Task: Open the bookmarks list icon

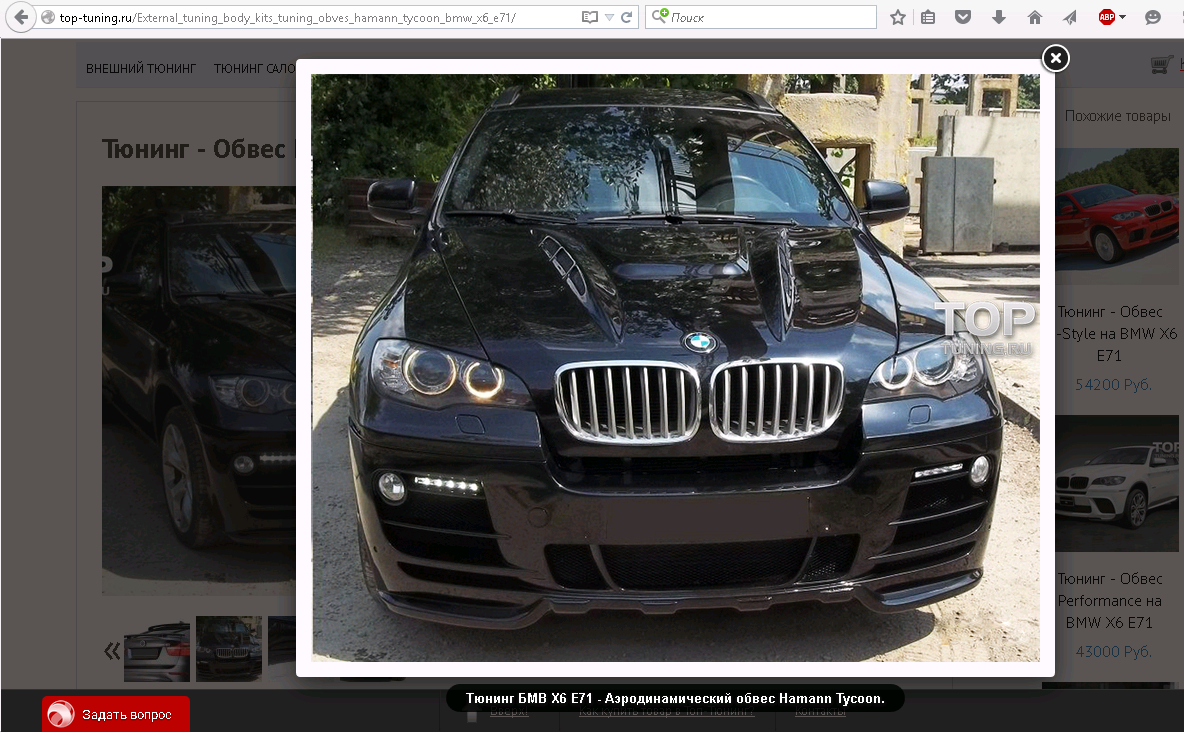Action: (x=928, y=17)
